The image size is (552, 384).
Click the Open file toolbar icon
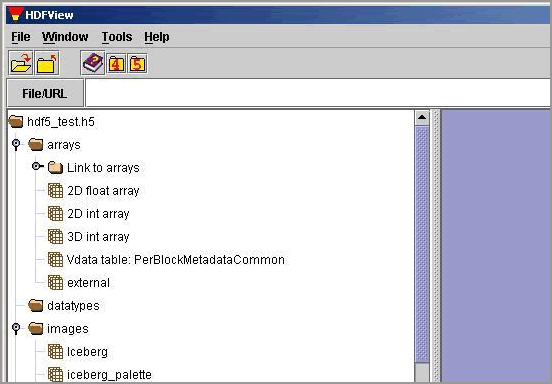[21, 63]
